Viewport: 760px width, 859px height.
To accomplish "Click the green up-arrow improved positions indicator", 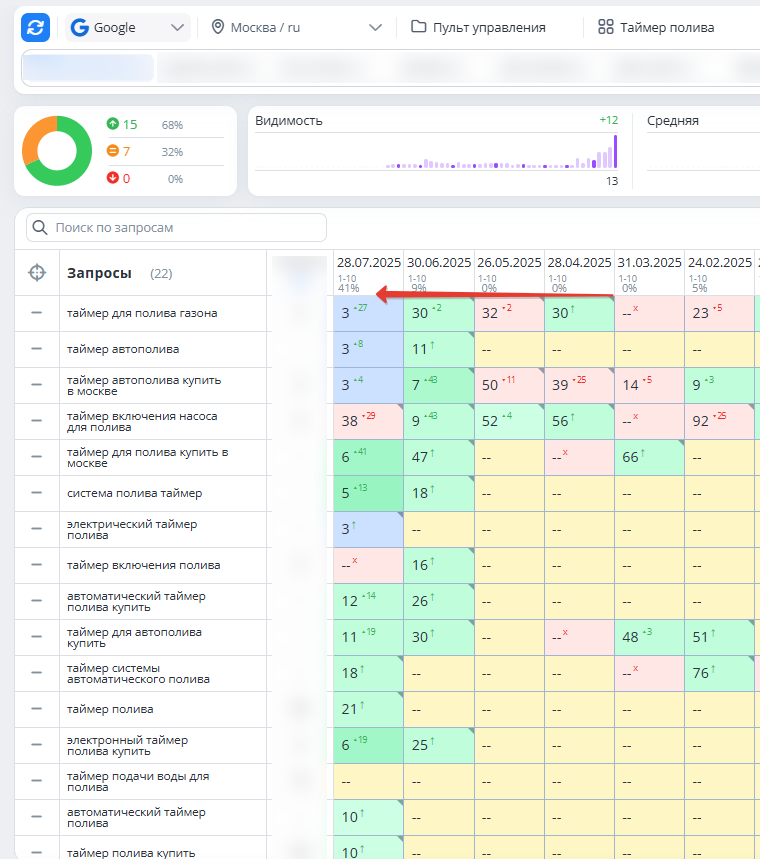I will click(113, 125).
